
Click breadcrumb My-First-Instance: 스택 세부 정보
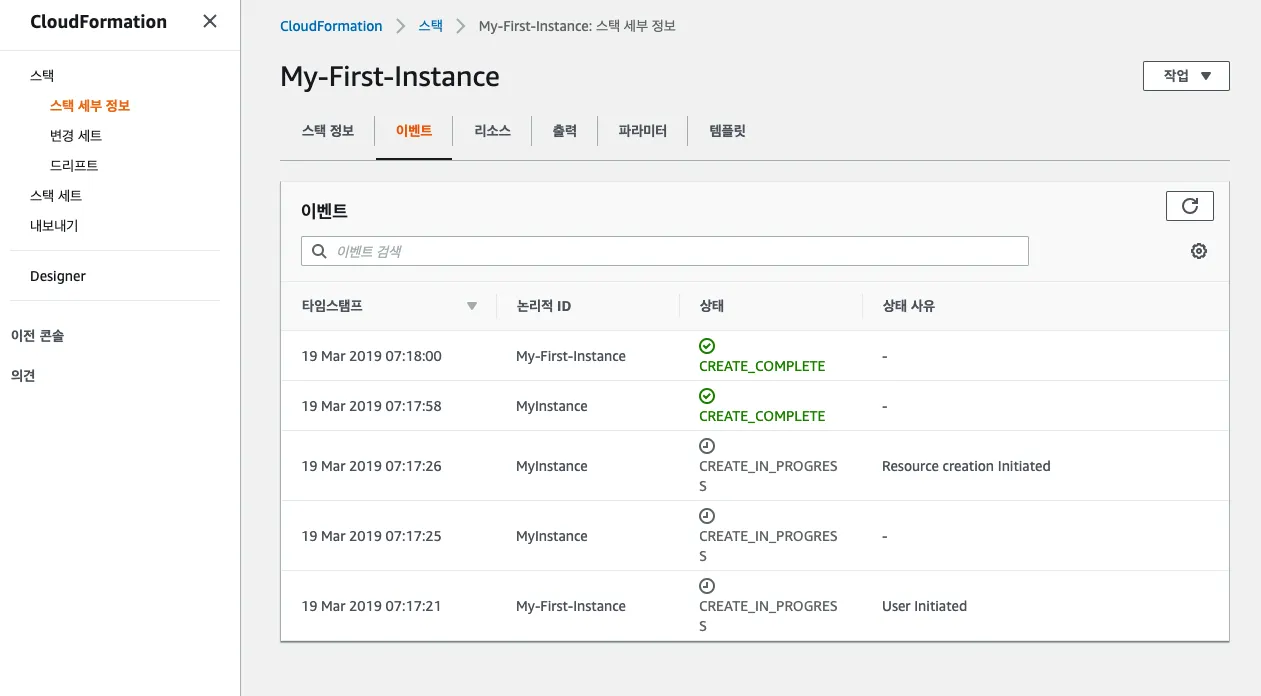577,26
